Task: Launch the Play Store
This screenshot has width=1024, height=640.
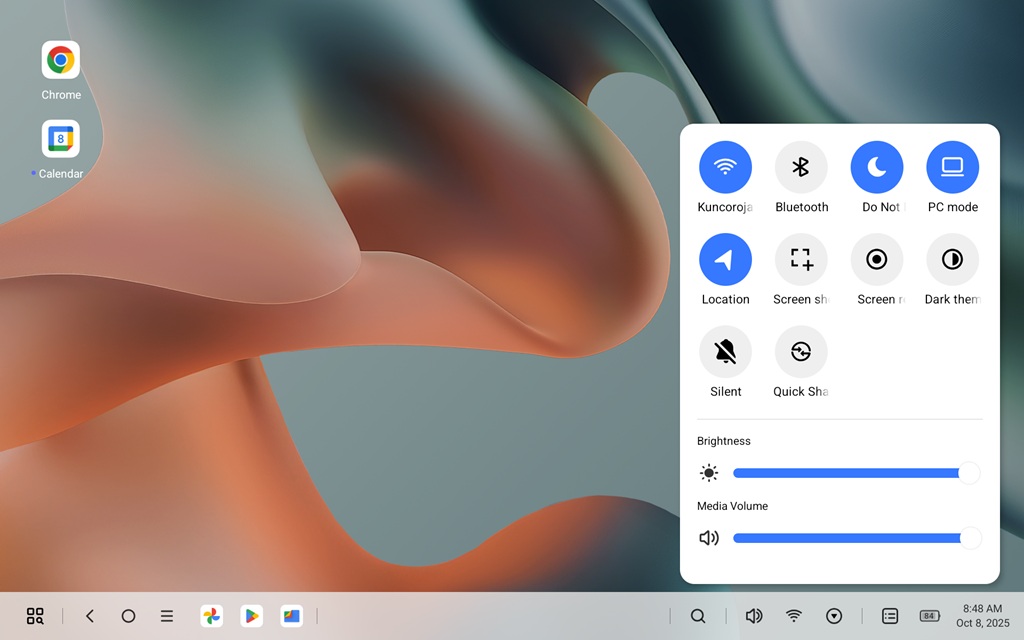Action: (251, 616)
